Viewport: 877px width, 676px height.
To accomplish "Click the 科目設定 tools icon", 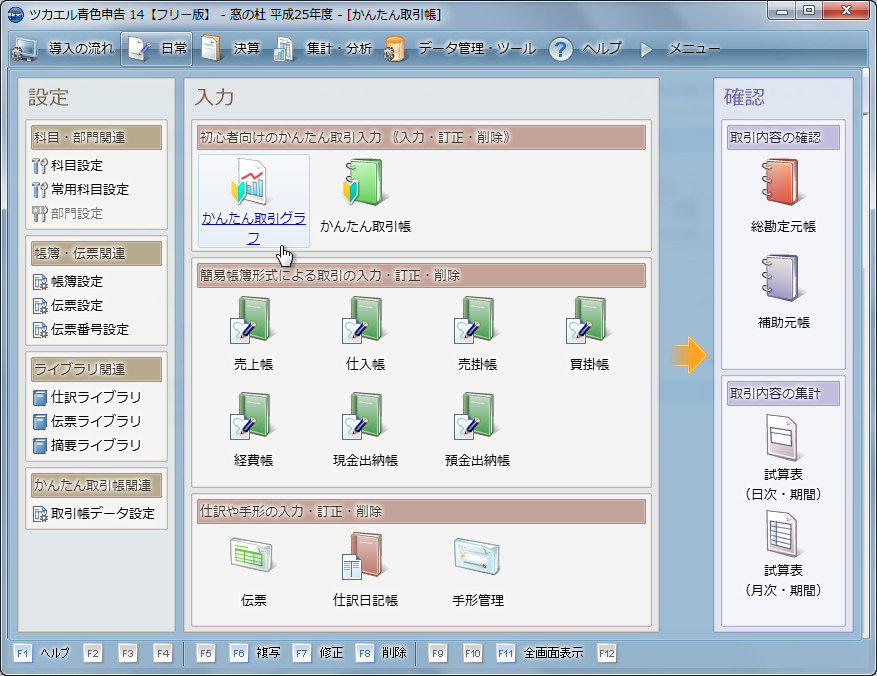I will pyautogui.click(x=40, y=166).
